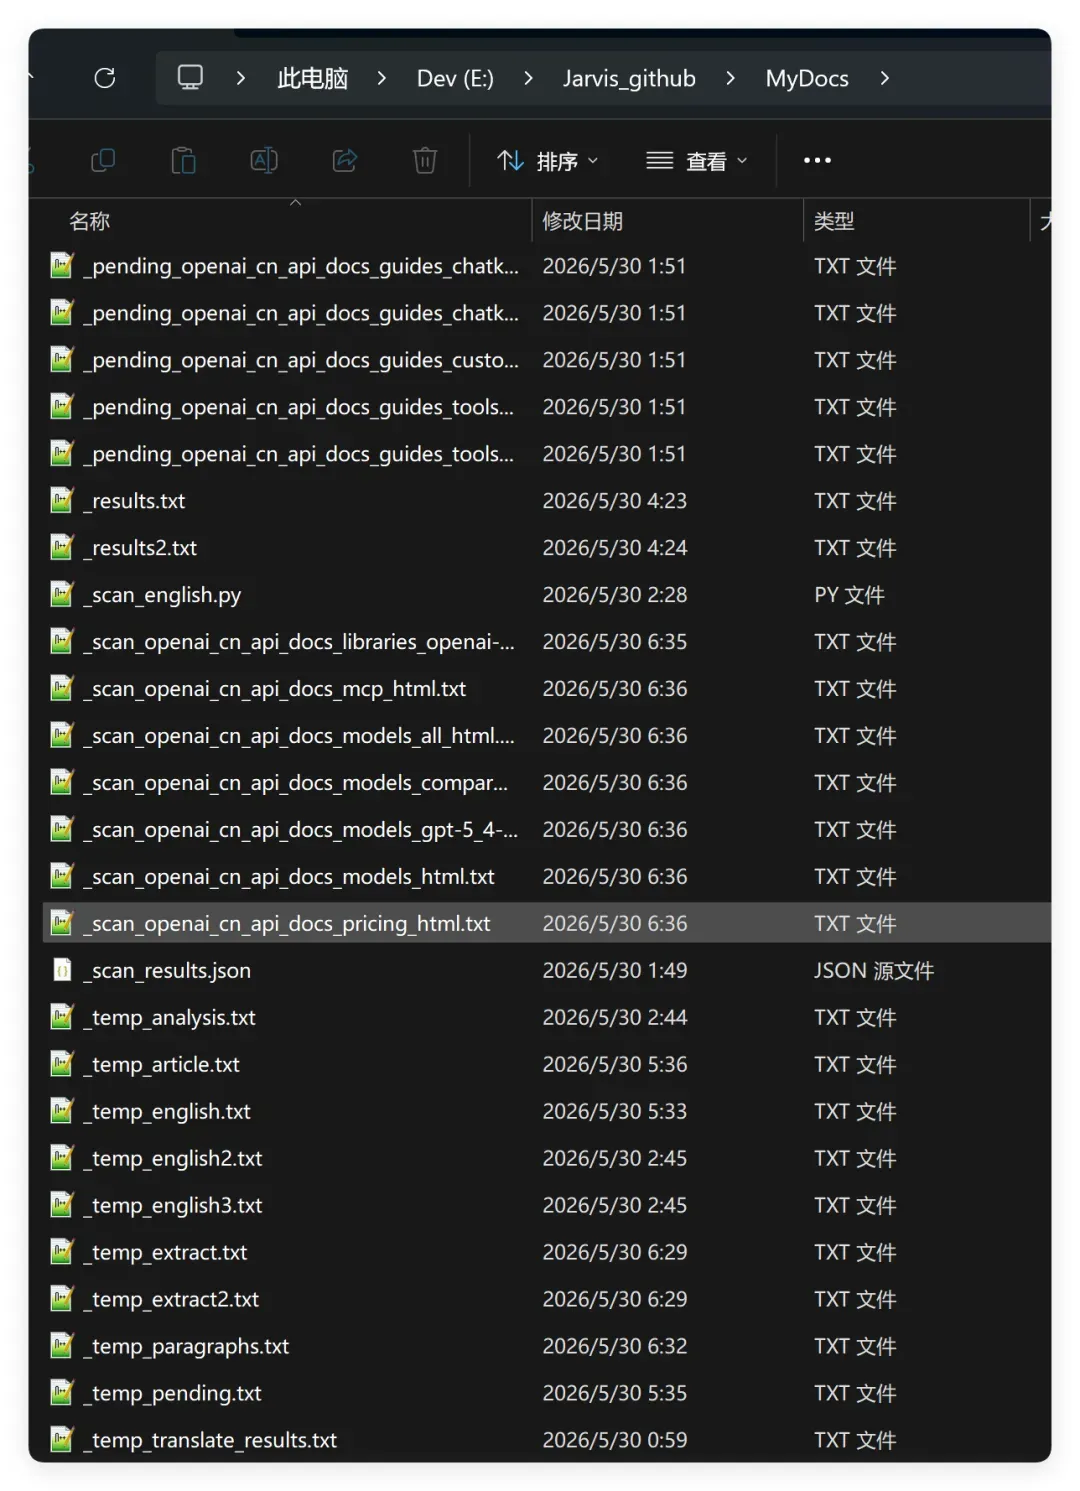Viewport: 1080px width, 1491px height.
Task: Copy the selected file via toolbar
Action: click(103, 160)
